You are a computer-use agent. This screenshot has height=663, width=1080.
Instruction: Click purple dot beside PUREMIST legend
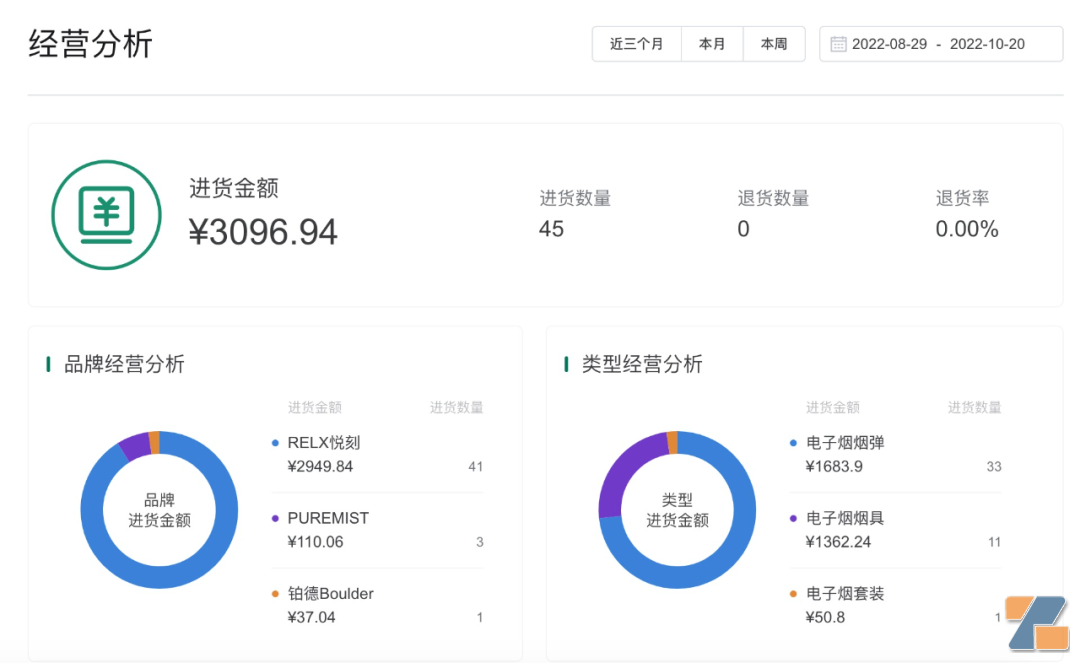click(275, 518)
